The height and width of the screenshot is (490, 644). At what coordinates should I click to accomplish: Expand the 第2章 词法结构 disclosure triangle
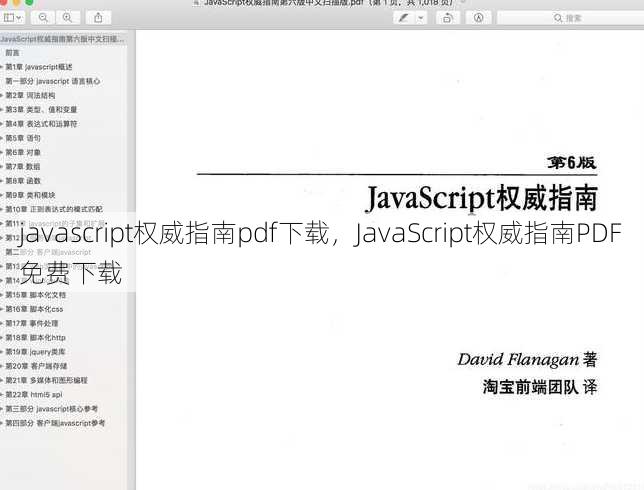click(x=2, y=95)
